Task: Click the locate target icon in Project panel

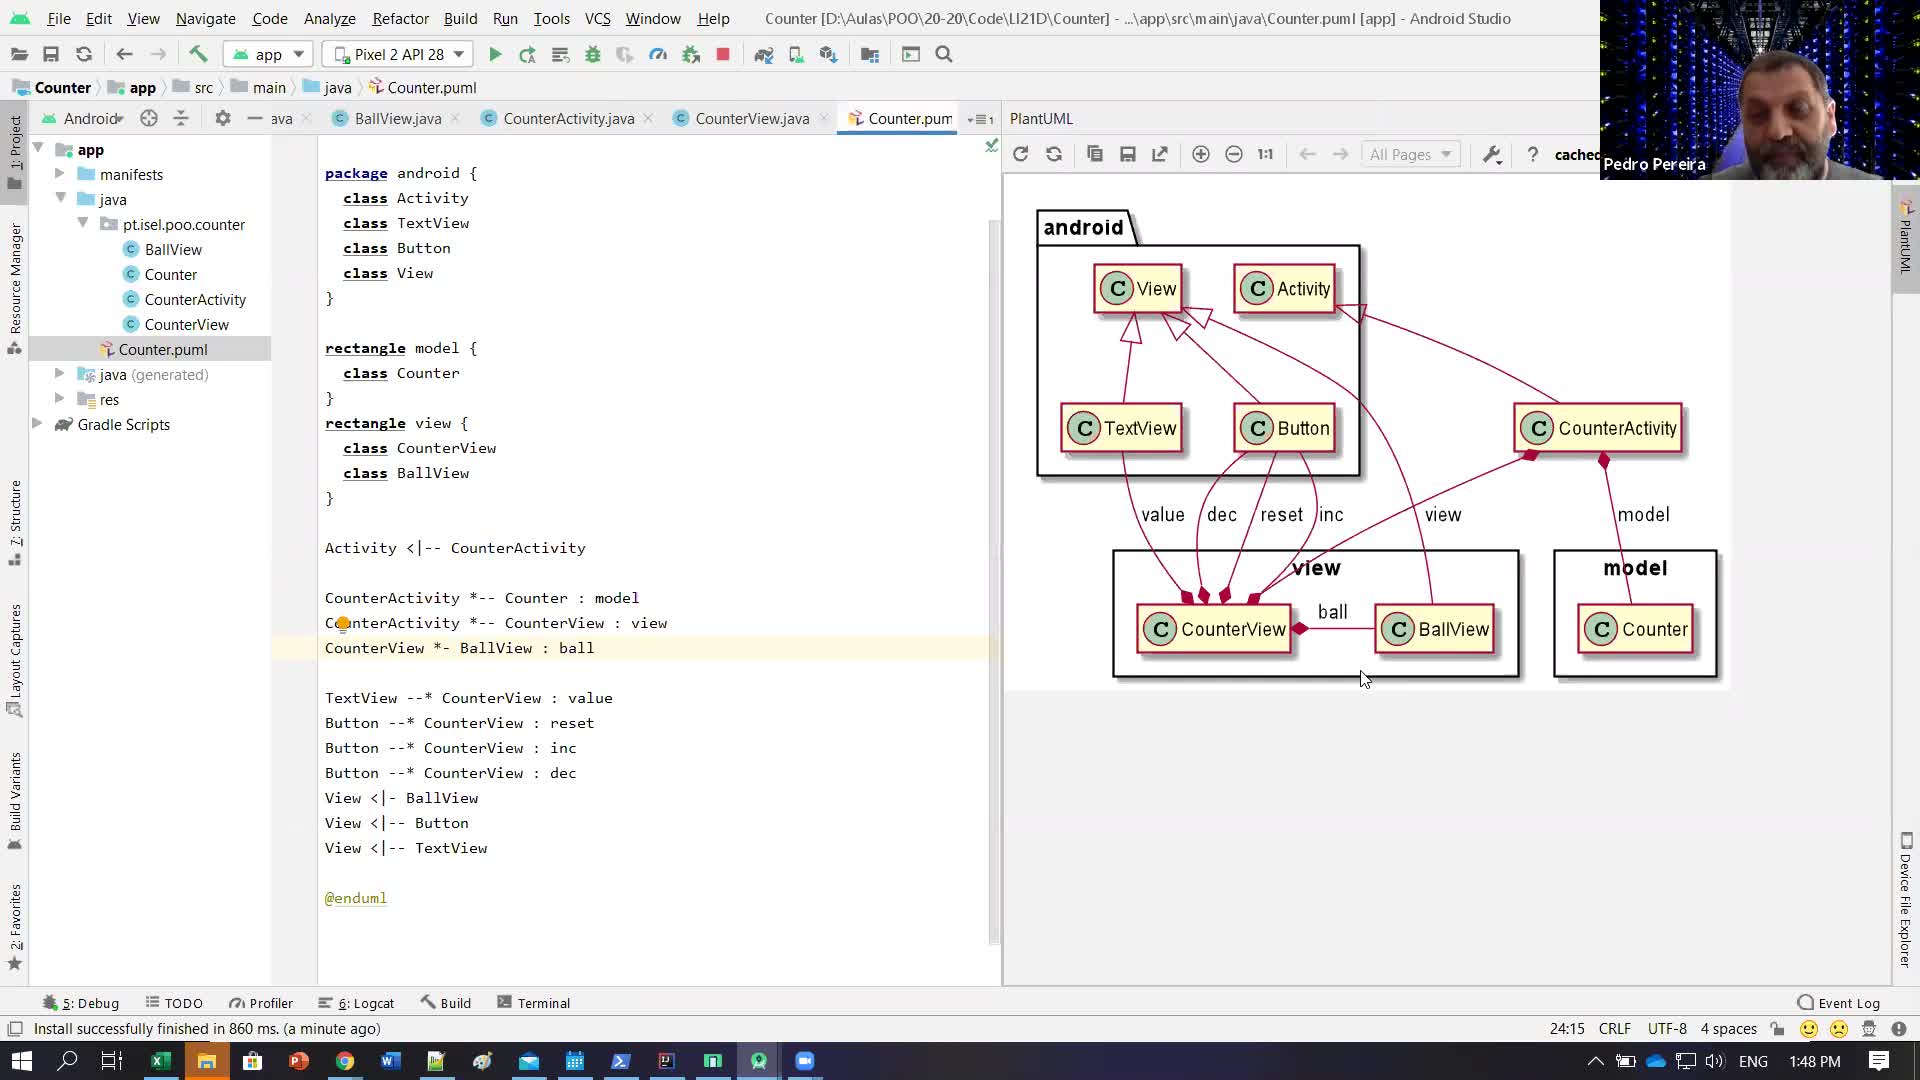Action: click(x=149, y=118)
